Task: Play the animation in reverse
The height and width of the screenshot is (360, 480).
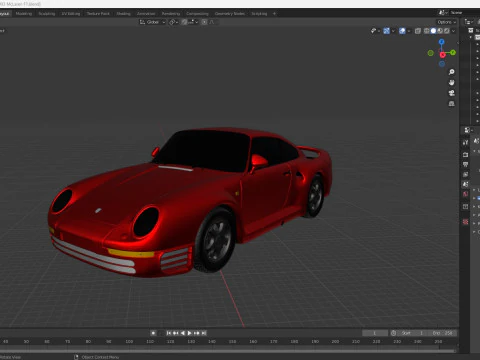Action: coord(183,333)
